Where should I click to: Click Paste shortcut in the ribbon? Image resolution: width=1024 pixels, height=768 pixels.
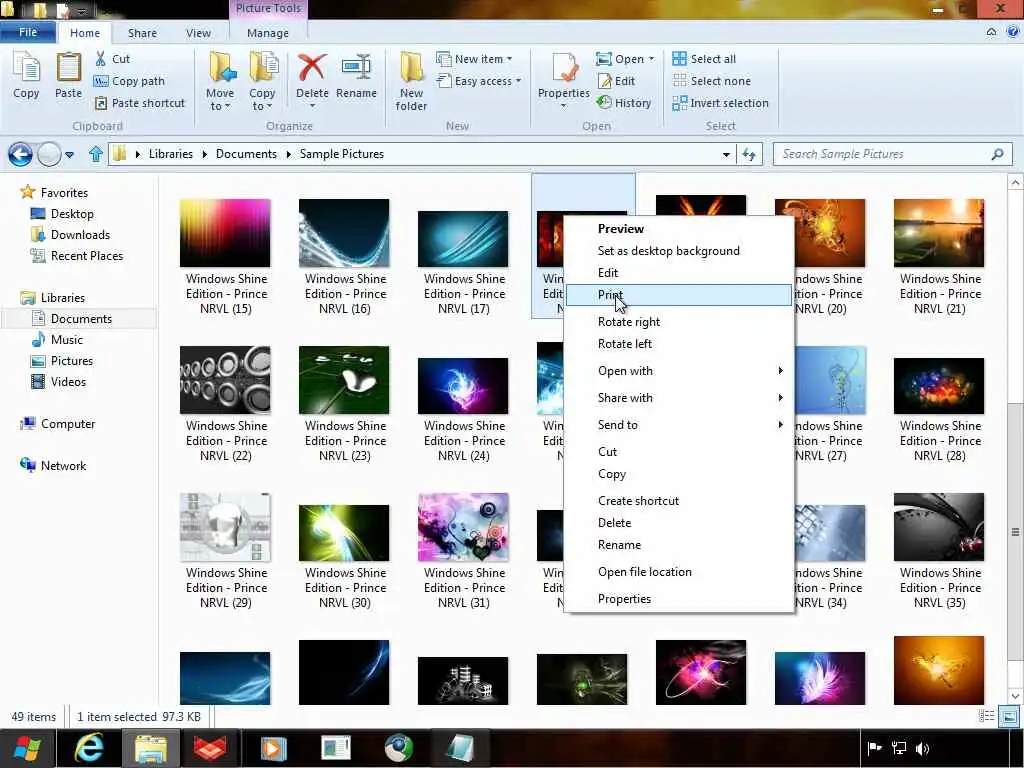click(140, 103)
